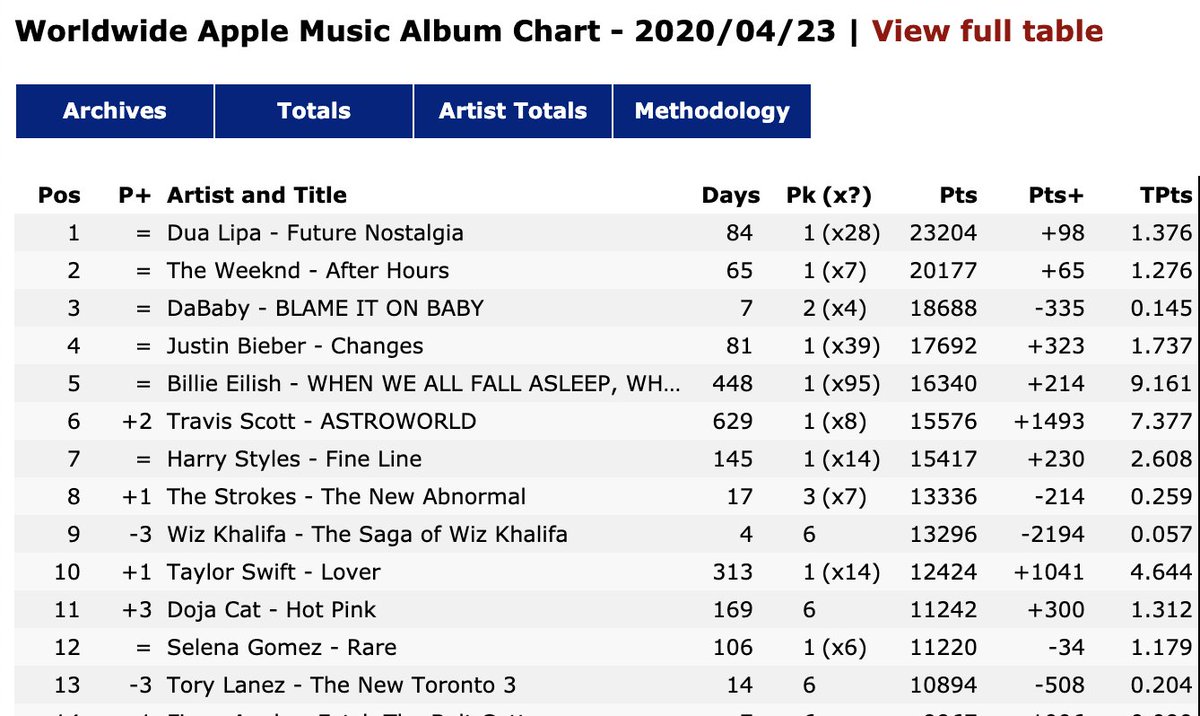Click the Days column header
The width and height of the screenshot is (1200, 716).
(731, 195)
